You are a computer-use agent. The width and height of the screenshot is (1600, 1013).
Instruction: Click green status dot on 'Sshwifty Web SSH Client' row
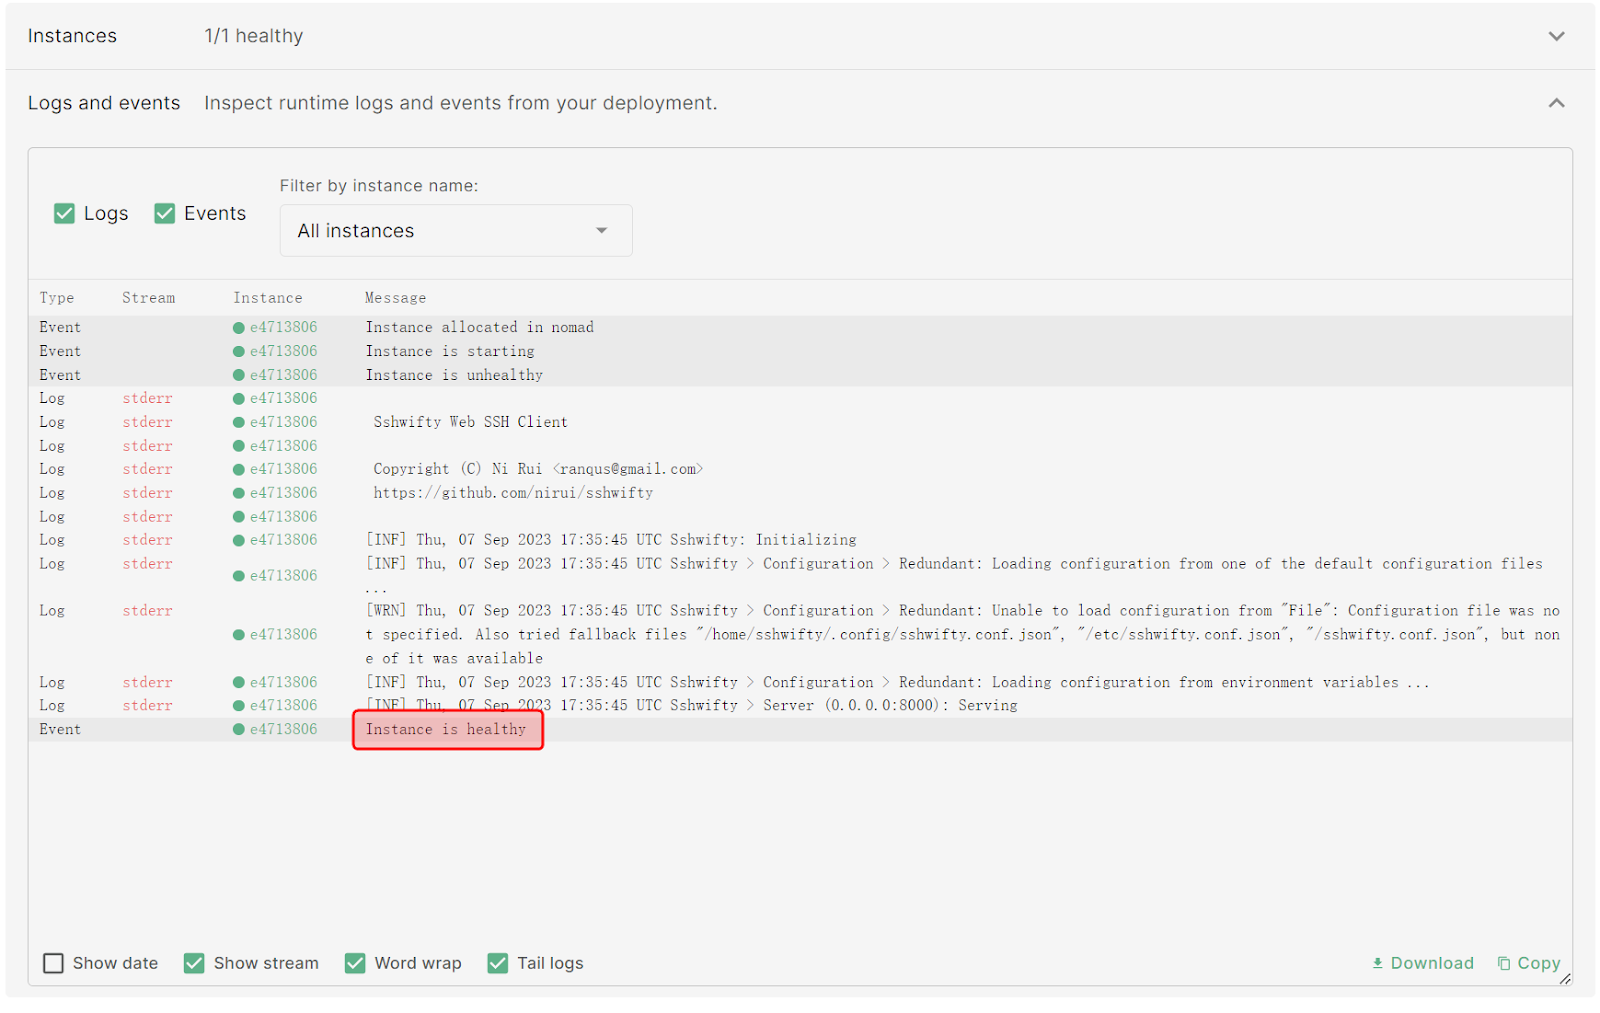pyautogui.click(x=239, y=422)
